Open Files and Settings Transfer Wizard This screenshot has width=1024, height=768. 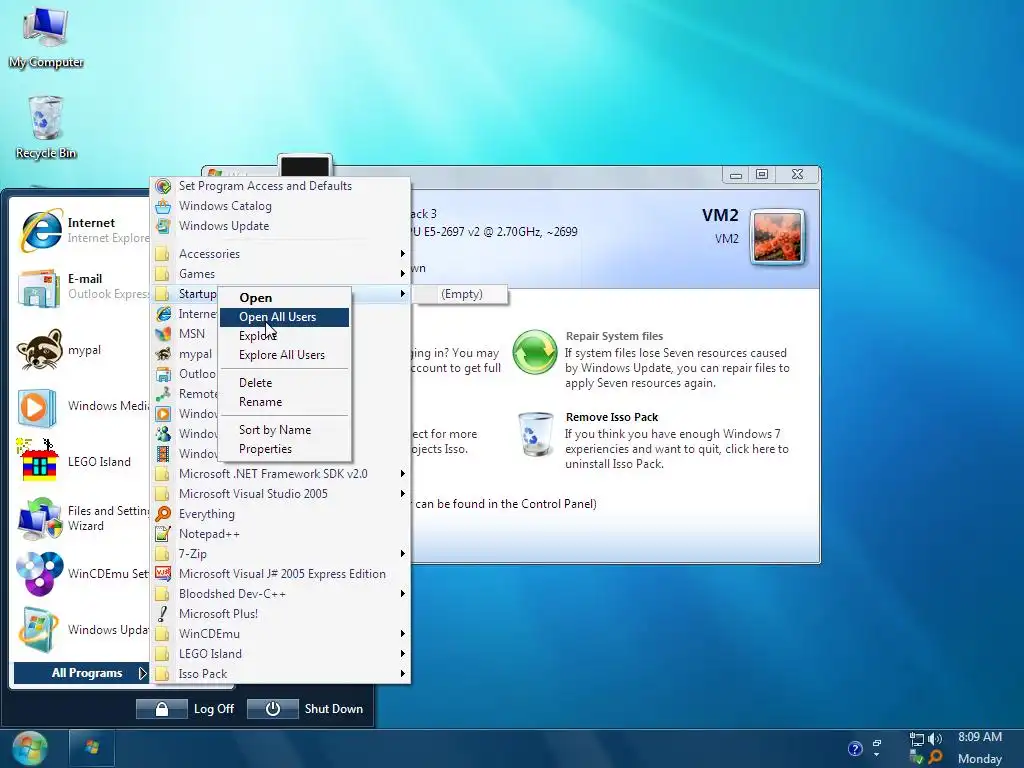tap(83, 519)
